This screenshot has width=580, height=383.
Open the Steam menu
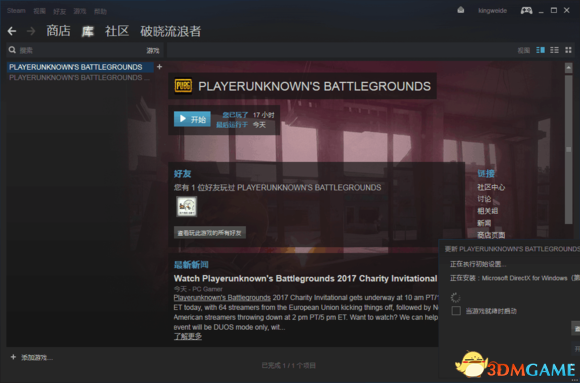(x=16, y=11)
